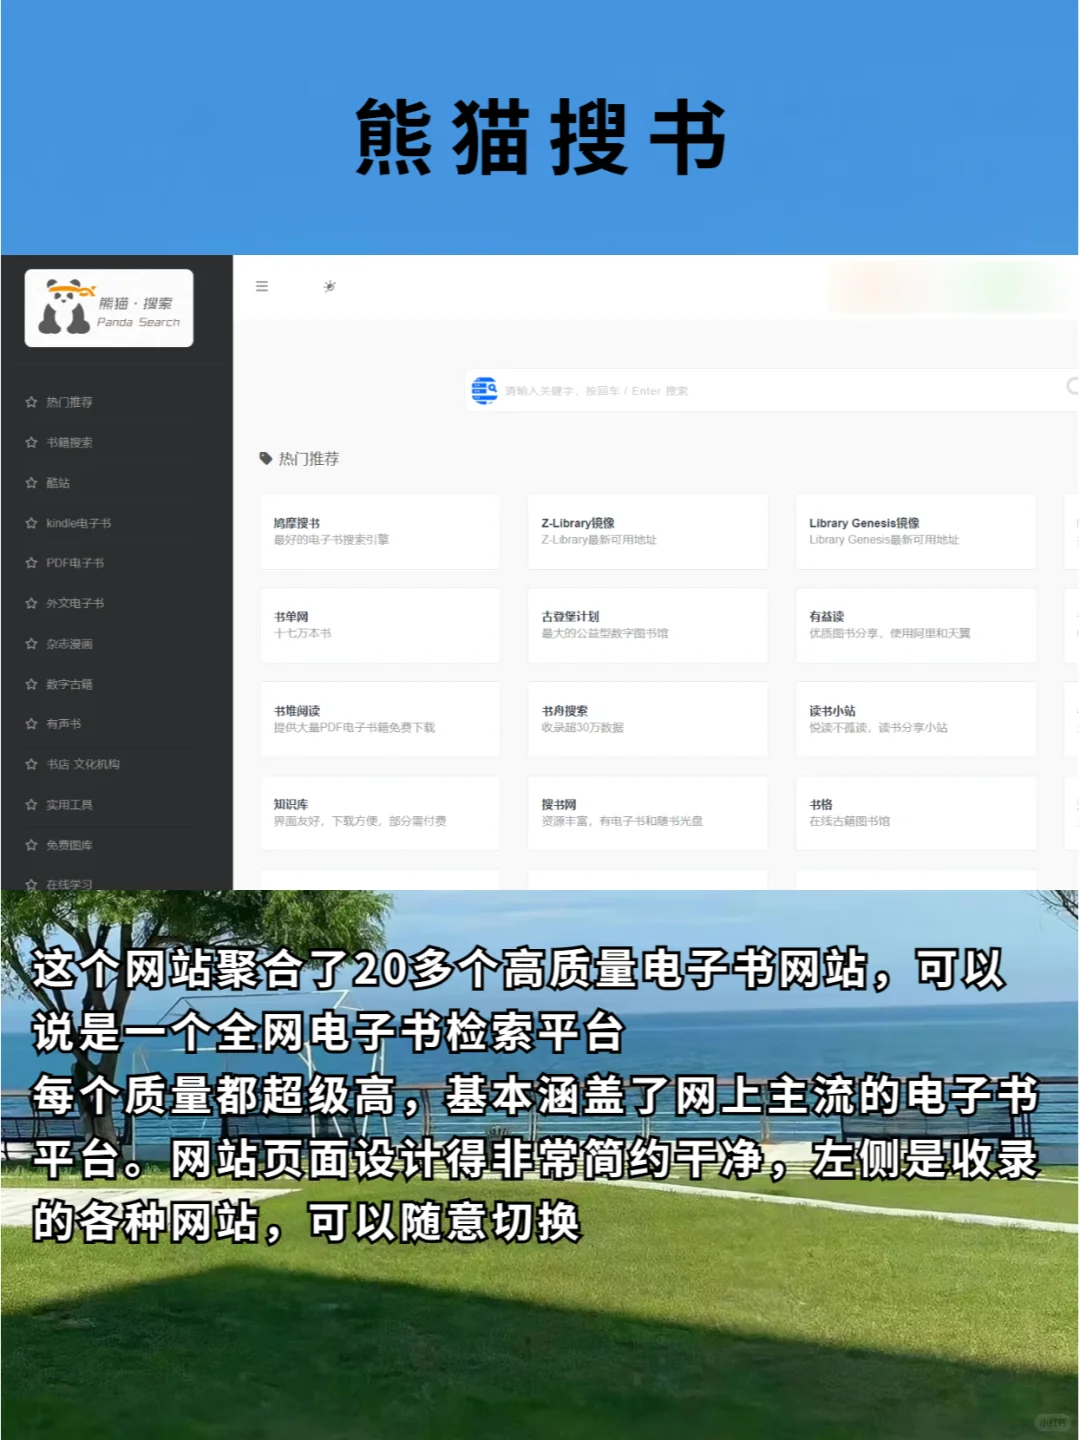Image resolution: width=1080 pixels, height=1440 pixels.
Task: Click star icon beside kindle电子书
Action: [31, 523]
